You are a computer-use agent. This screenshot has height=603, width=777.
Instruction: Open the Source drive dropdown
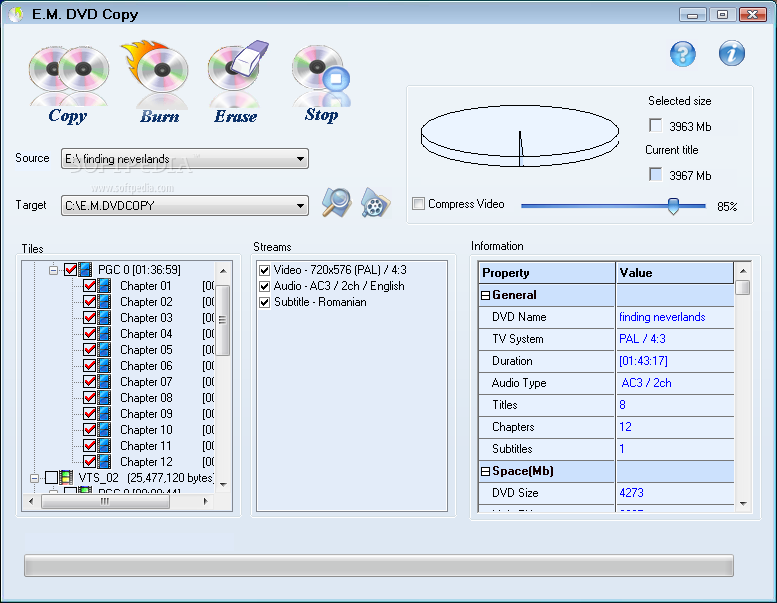300,159
